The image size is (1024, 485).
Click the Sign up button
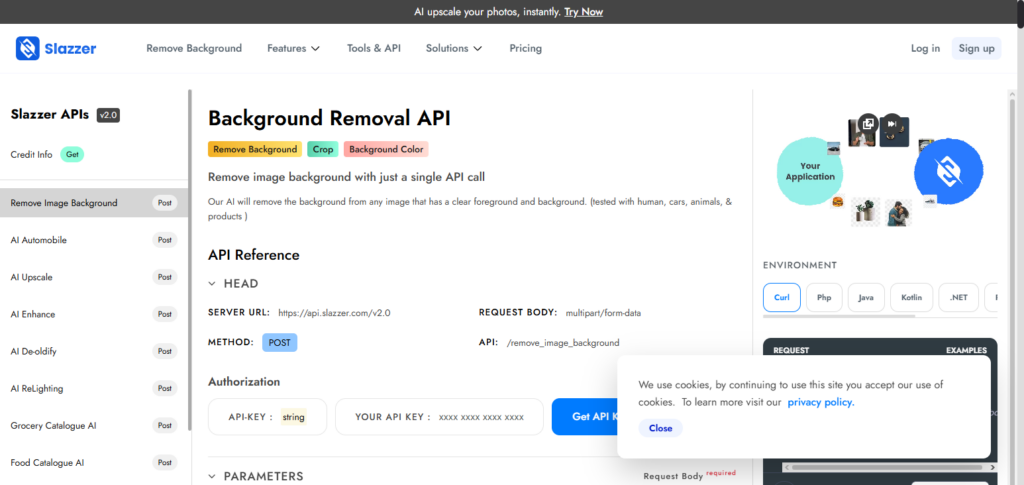976,48
